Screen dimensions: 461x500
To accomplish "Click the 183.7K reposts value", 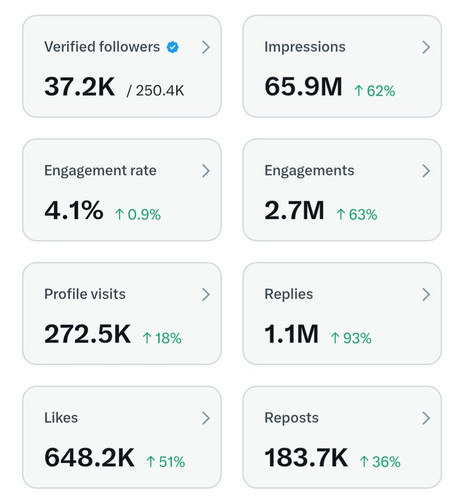I will [306, 458].
